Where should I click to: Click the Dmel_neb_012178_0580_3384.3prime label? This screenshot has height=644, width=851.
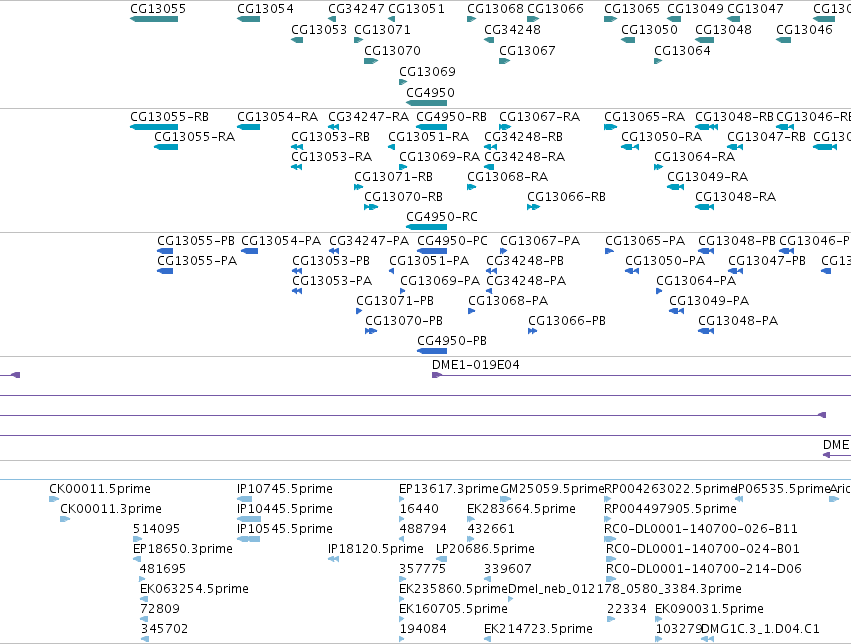pos(625,589)
